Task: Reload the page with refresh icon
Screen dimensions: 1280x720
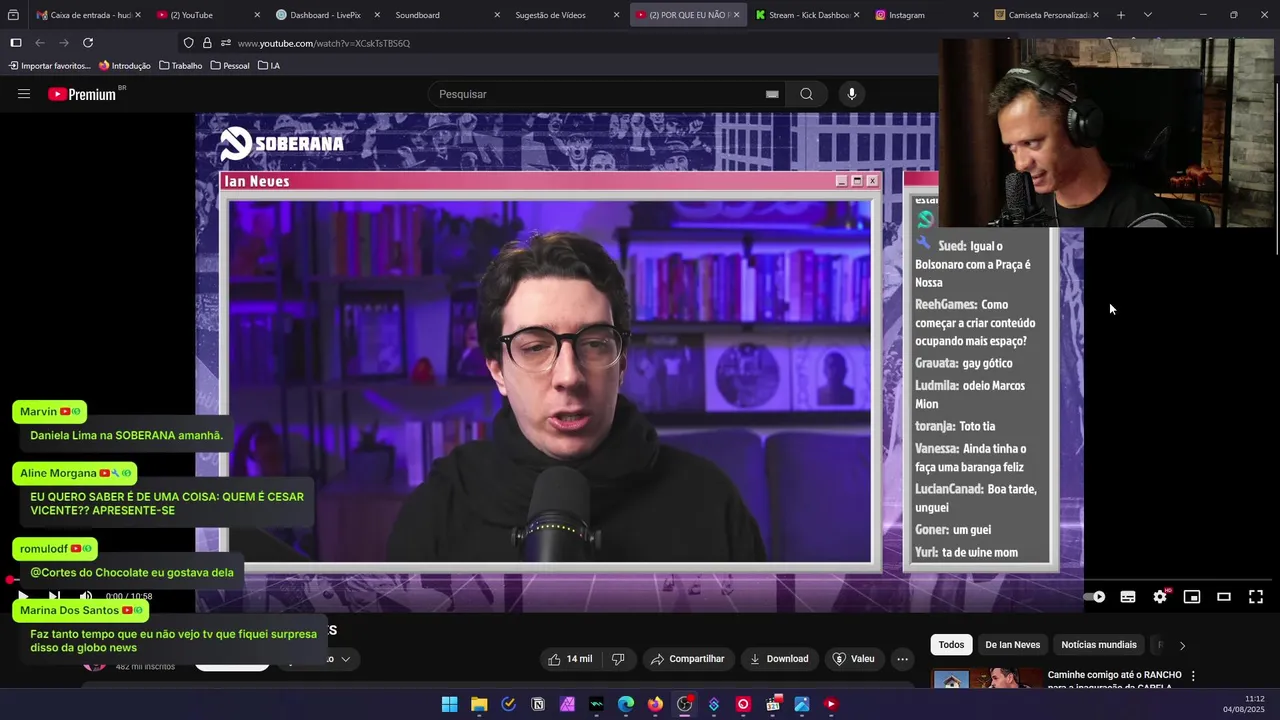Action: (x=88, y=43)
